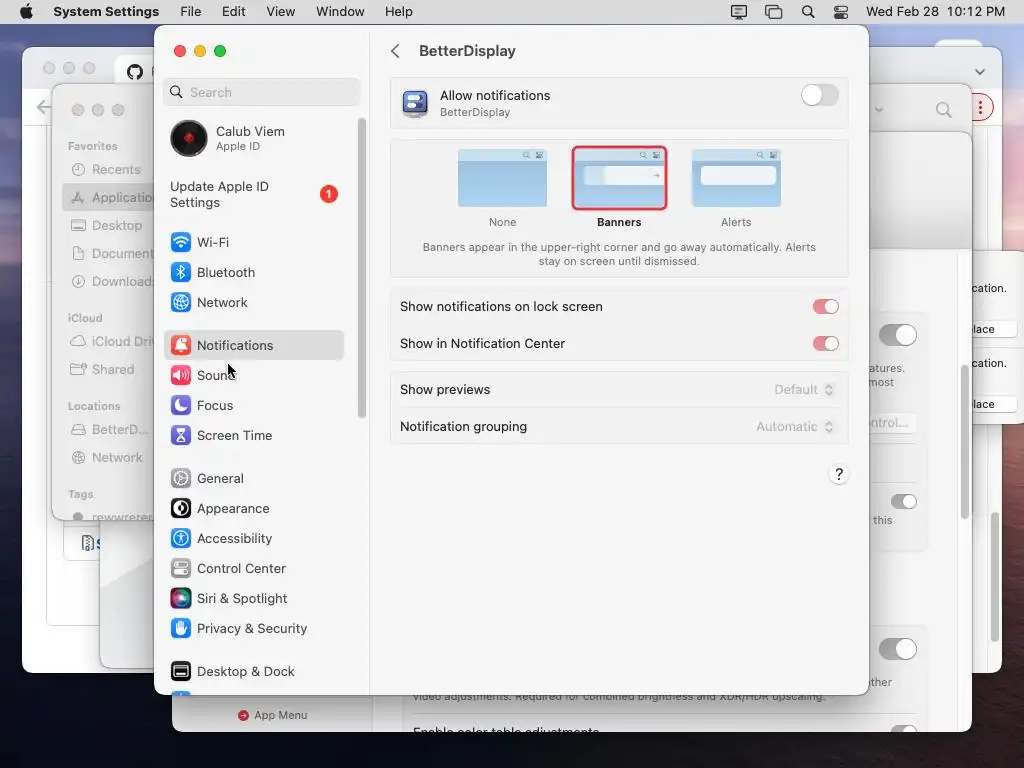Open Bluetooth settings icon
This screenshot has height=768, width=1024.
click(181, 272)
